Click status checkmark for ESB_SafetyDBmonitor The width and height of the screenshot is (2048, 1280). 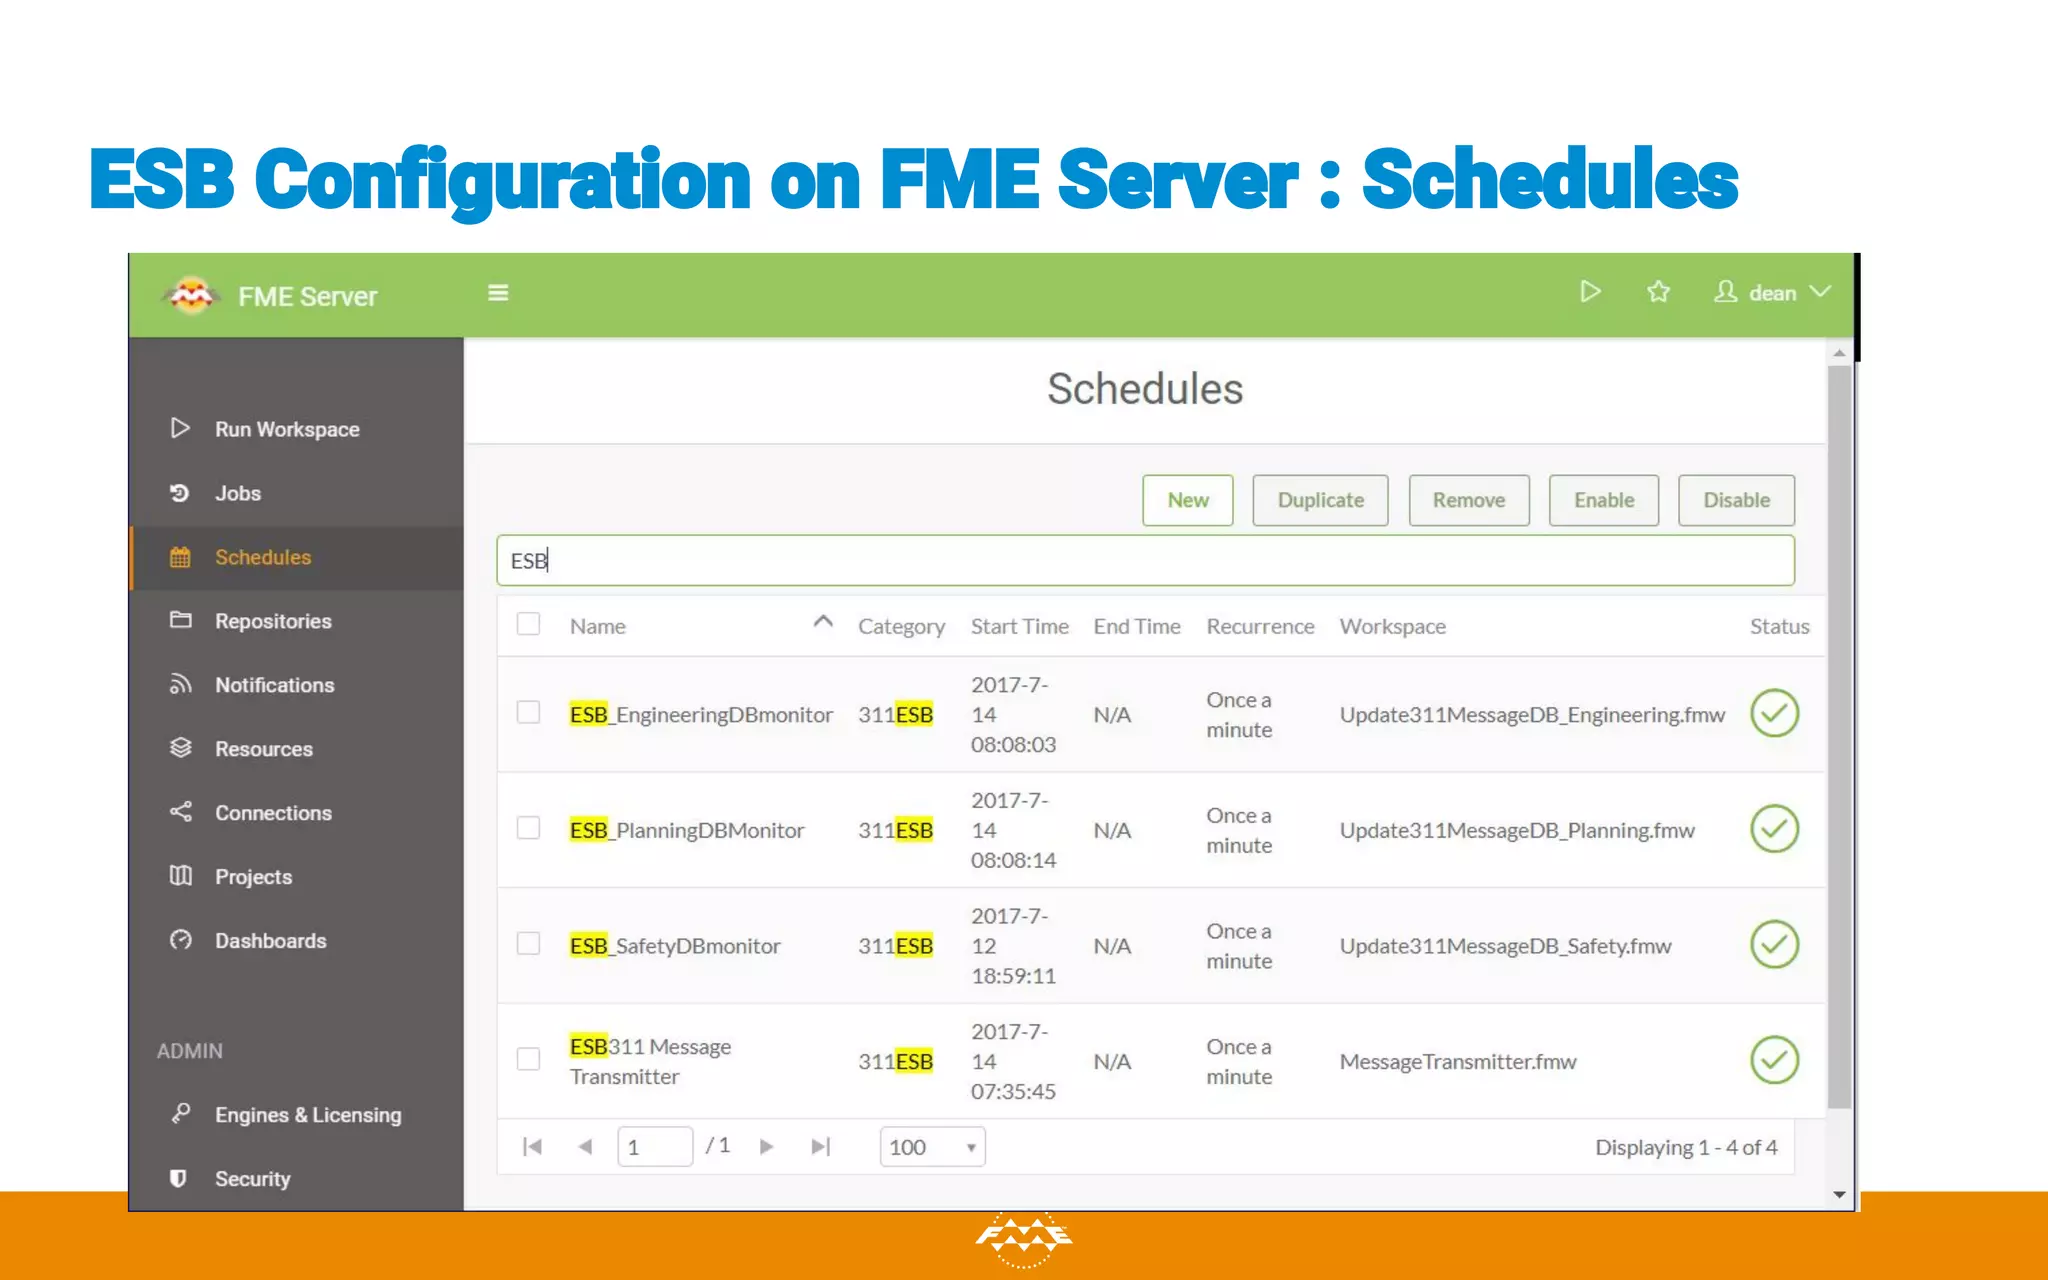1775,944
